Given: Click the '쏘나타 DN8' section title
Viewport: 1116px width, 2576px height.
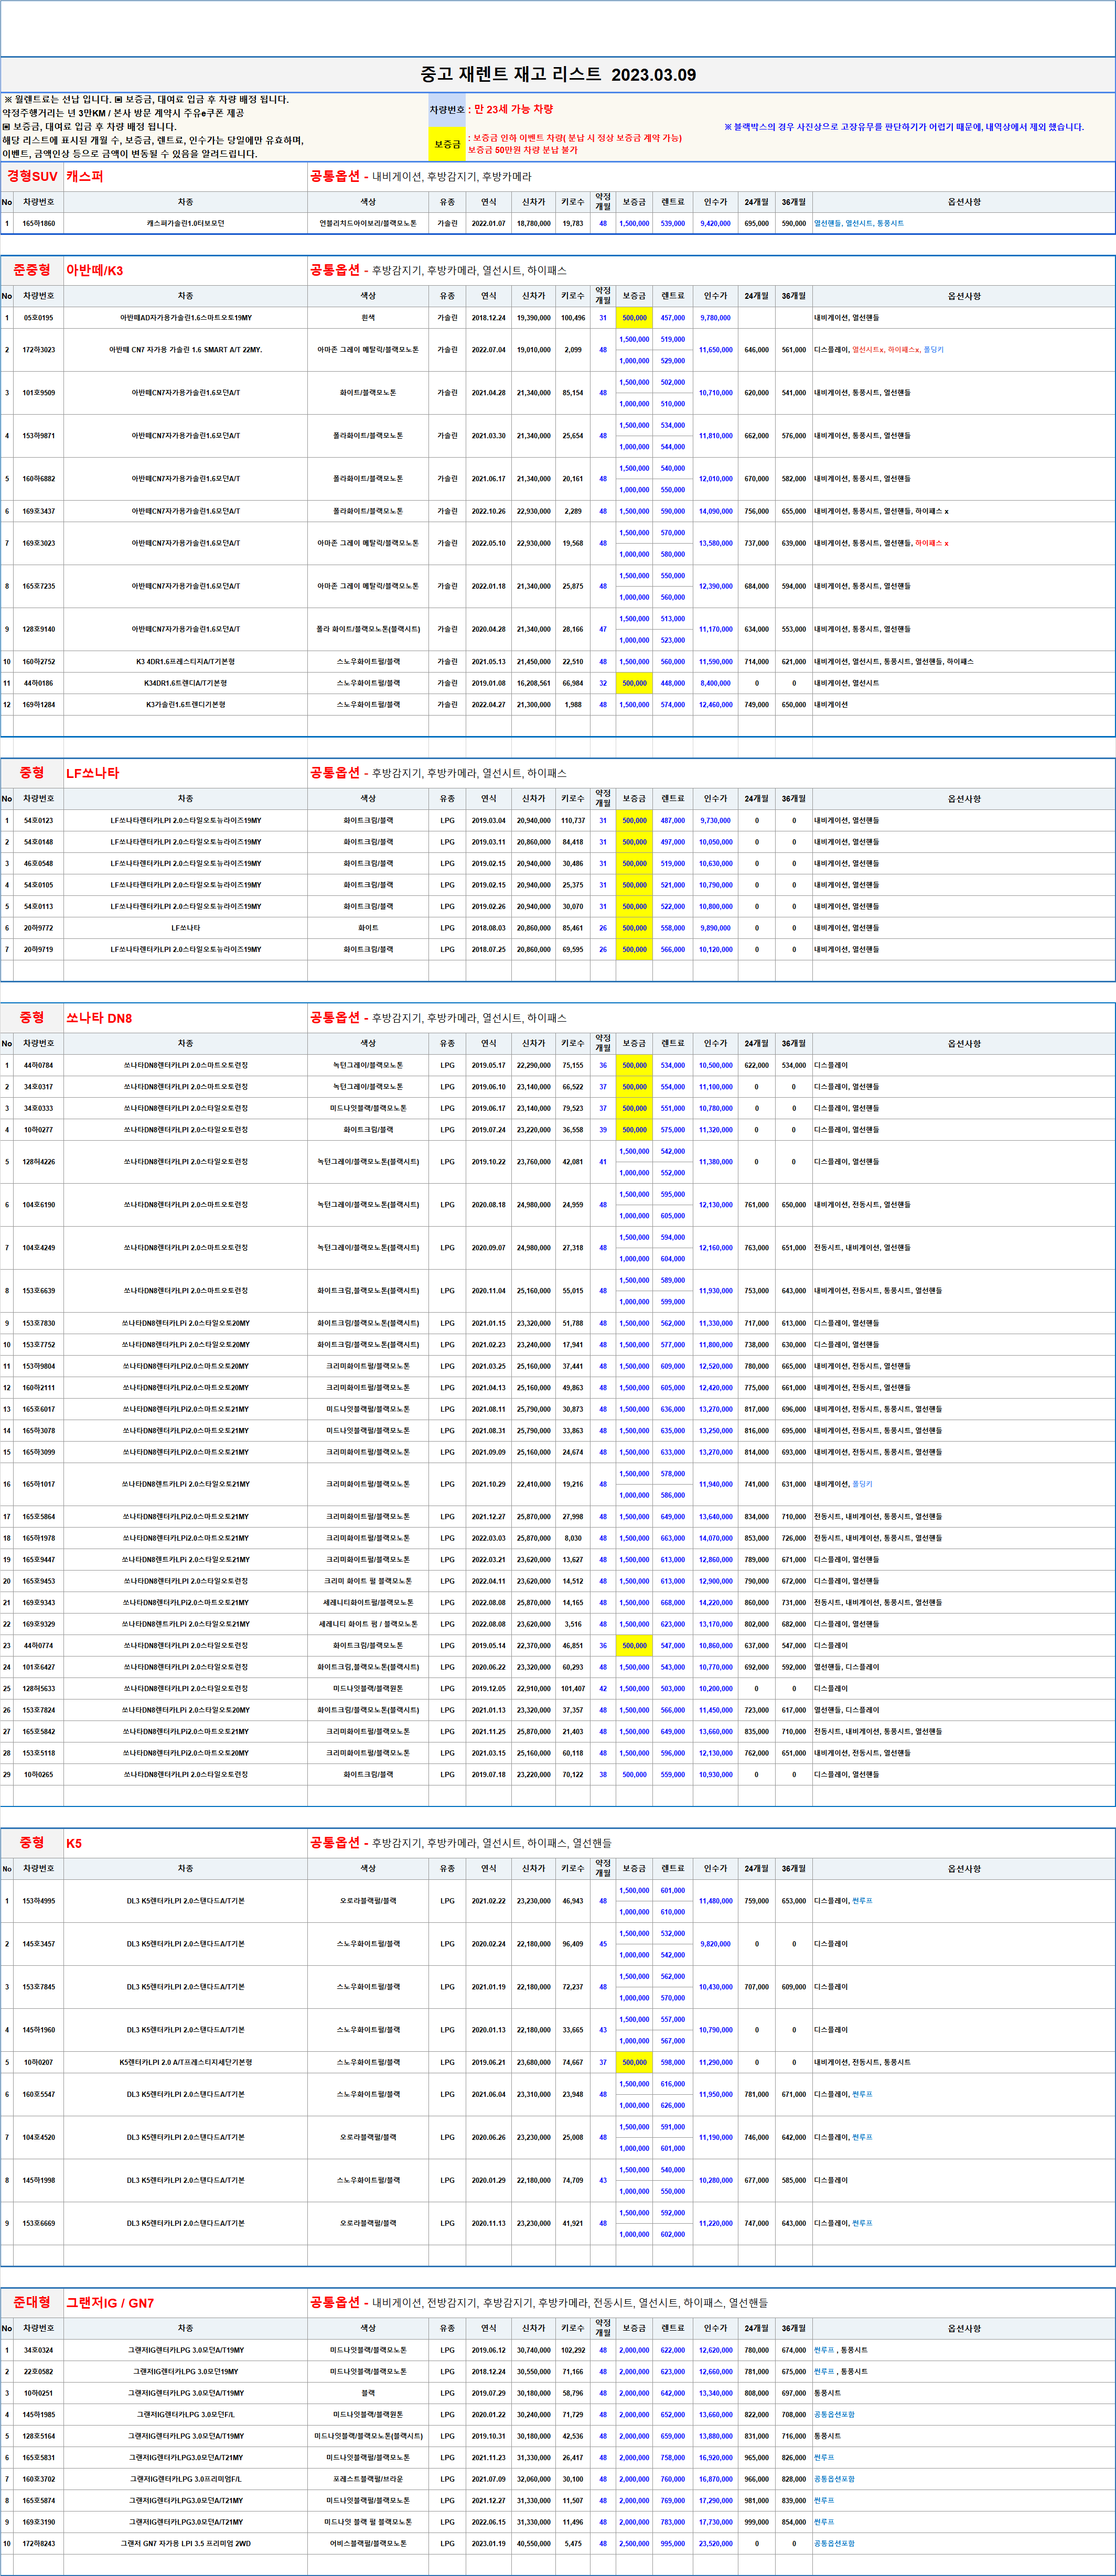Looking at the screenshot, I should [x=99, y=1018].
